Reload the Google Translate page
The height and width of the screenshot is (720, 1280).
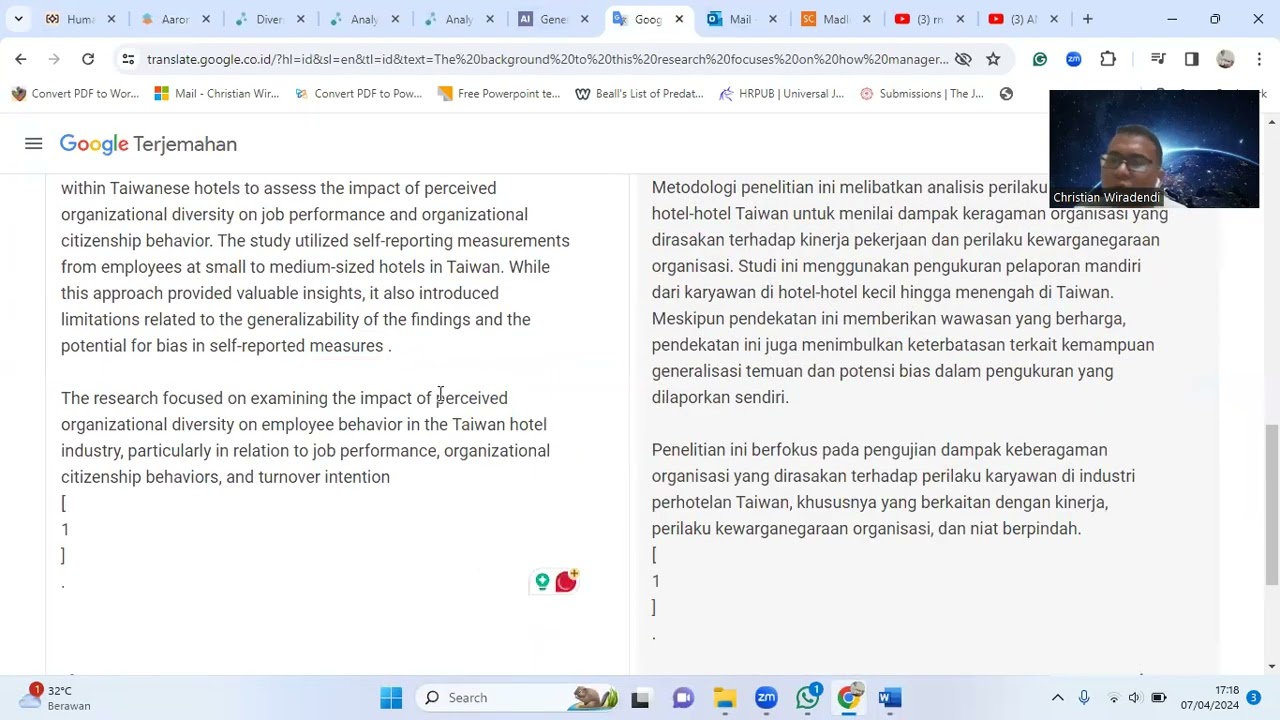pos(88,59)
